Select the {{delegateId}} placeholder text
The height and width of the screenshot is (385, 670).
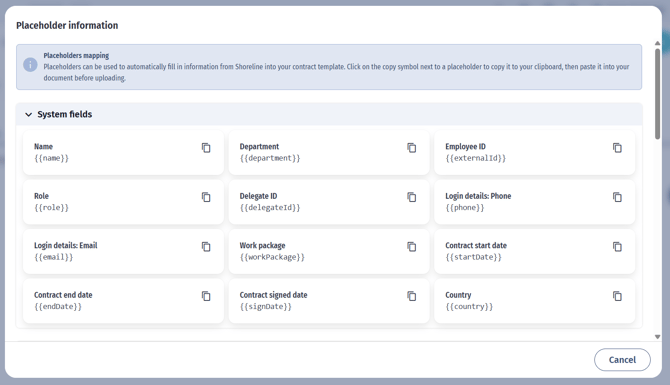270,208
